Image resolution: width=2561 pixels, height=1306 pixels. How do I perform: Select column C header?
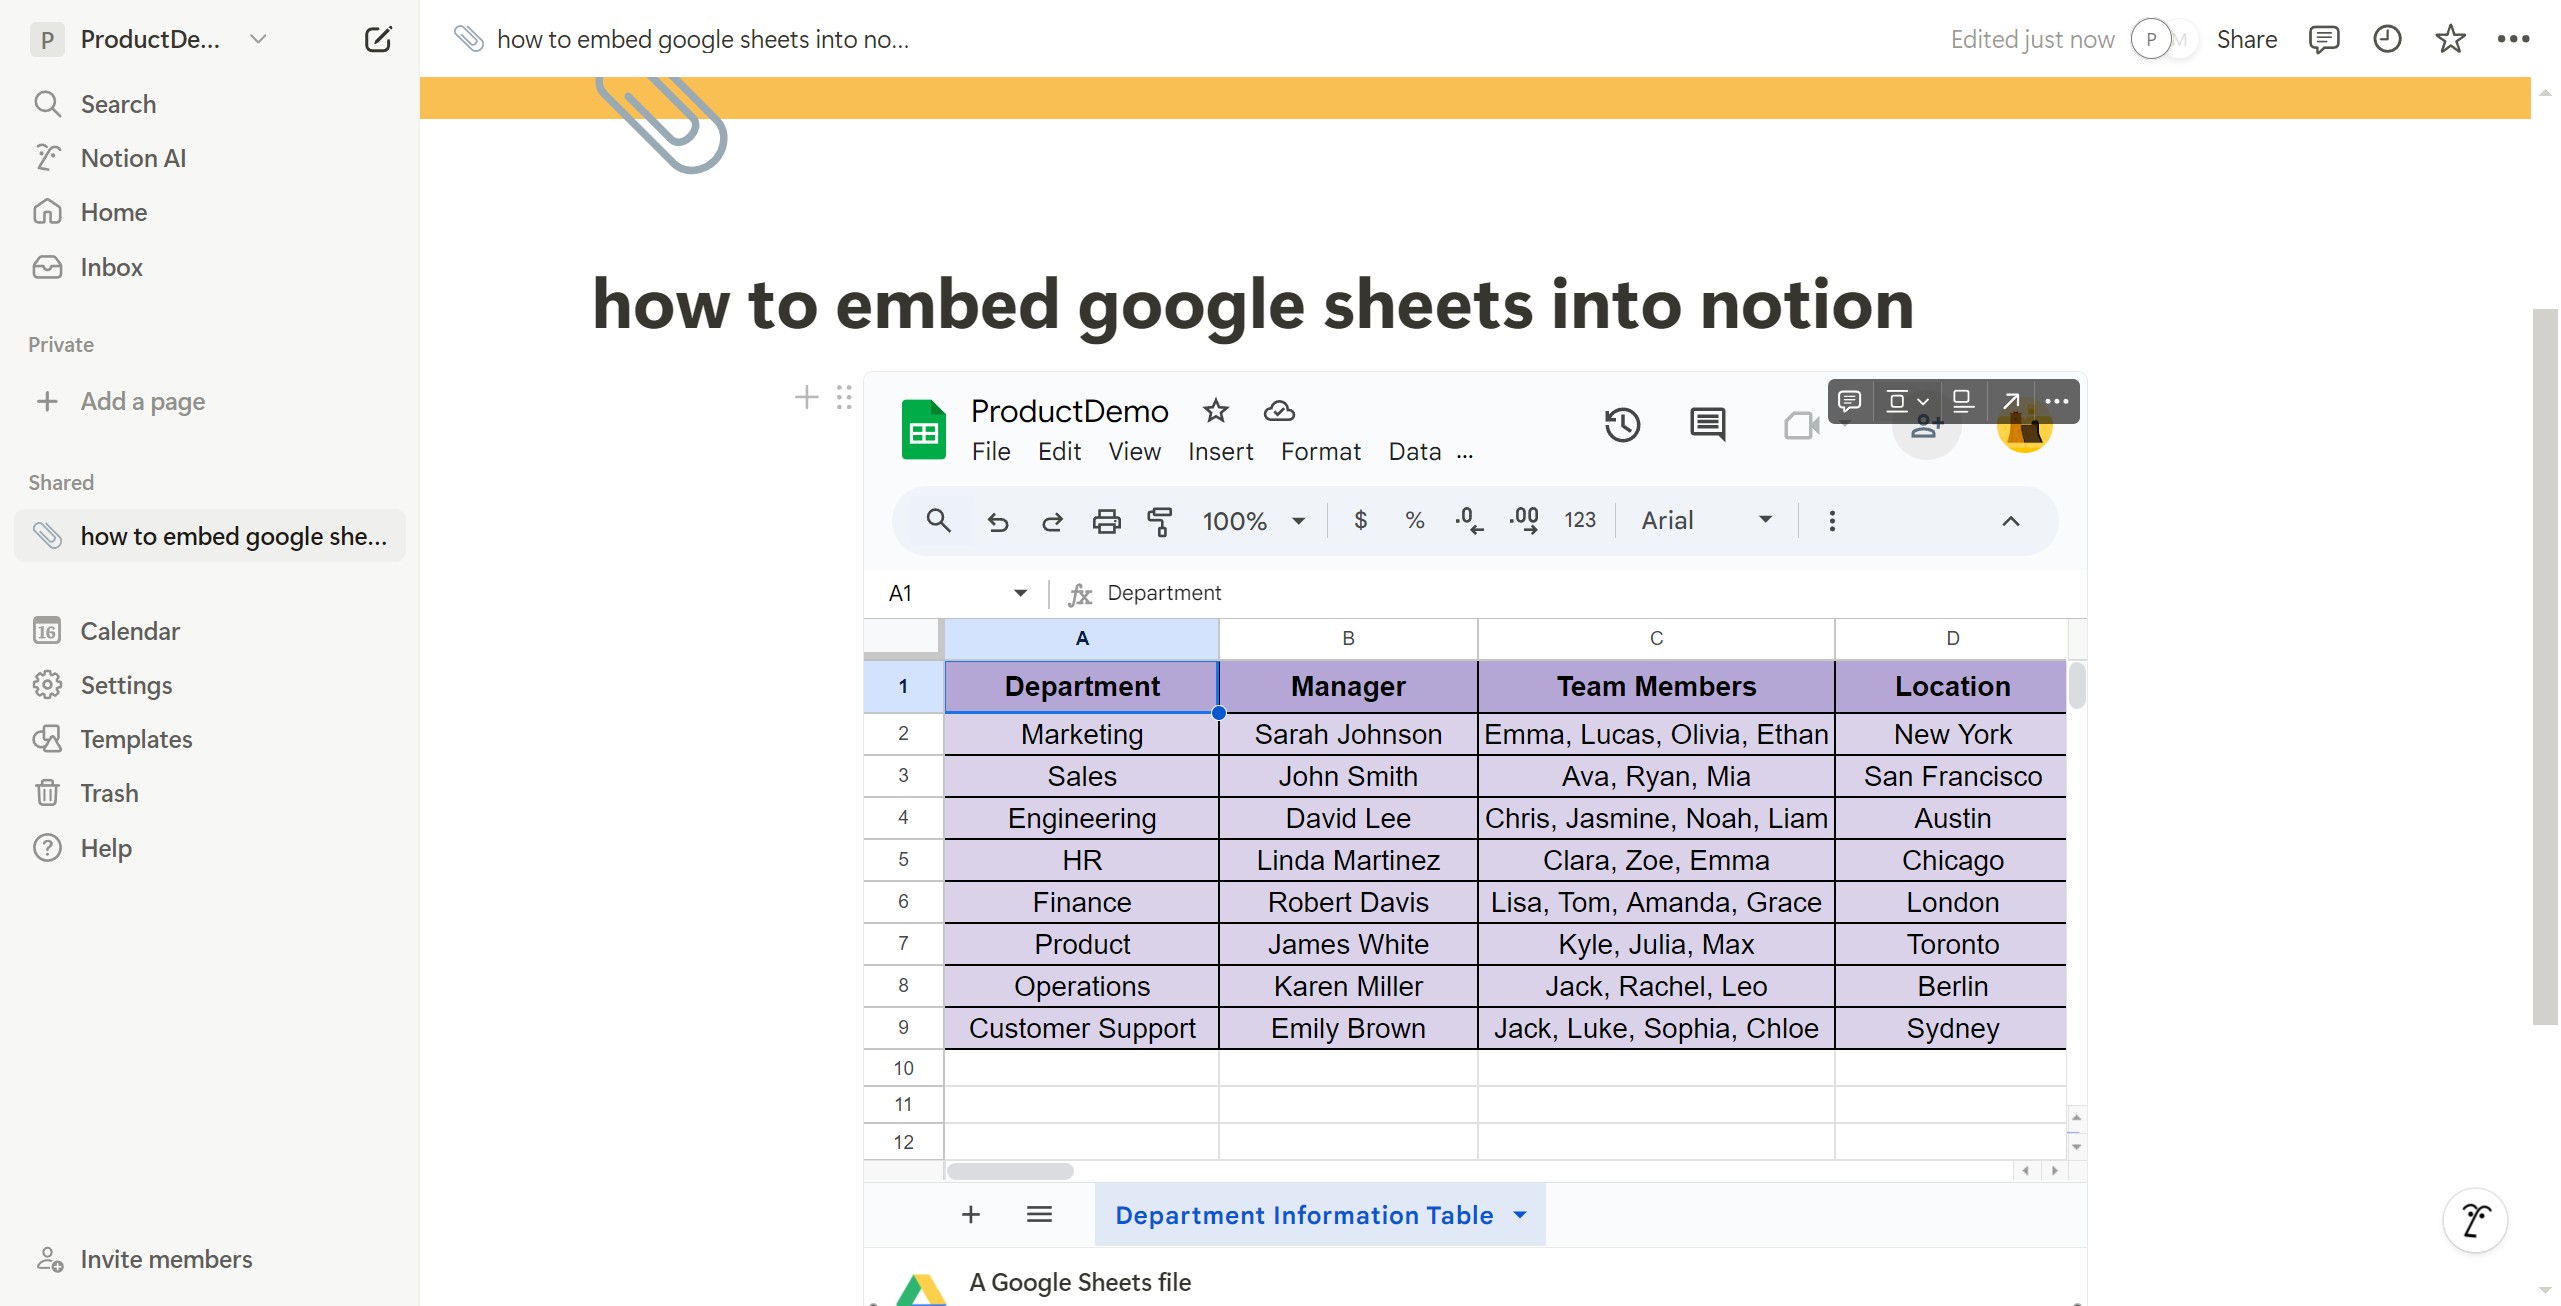coord(1656,638)
